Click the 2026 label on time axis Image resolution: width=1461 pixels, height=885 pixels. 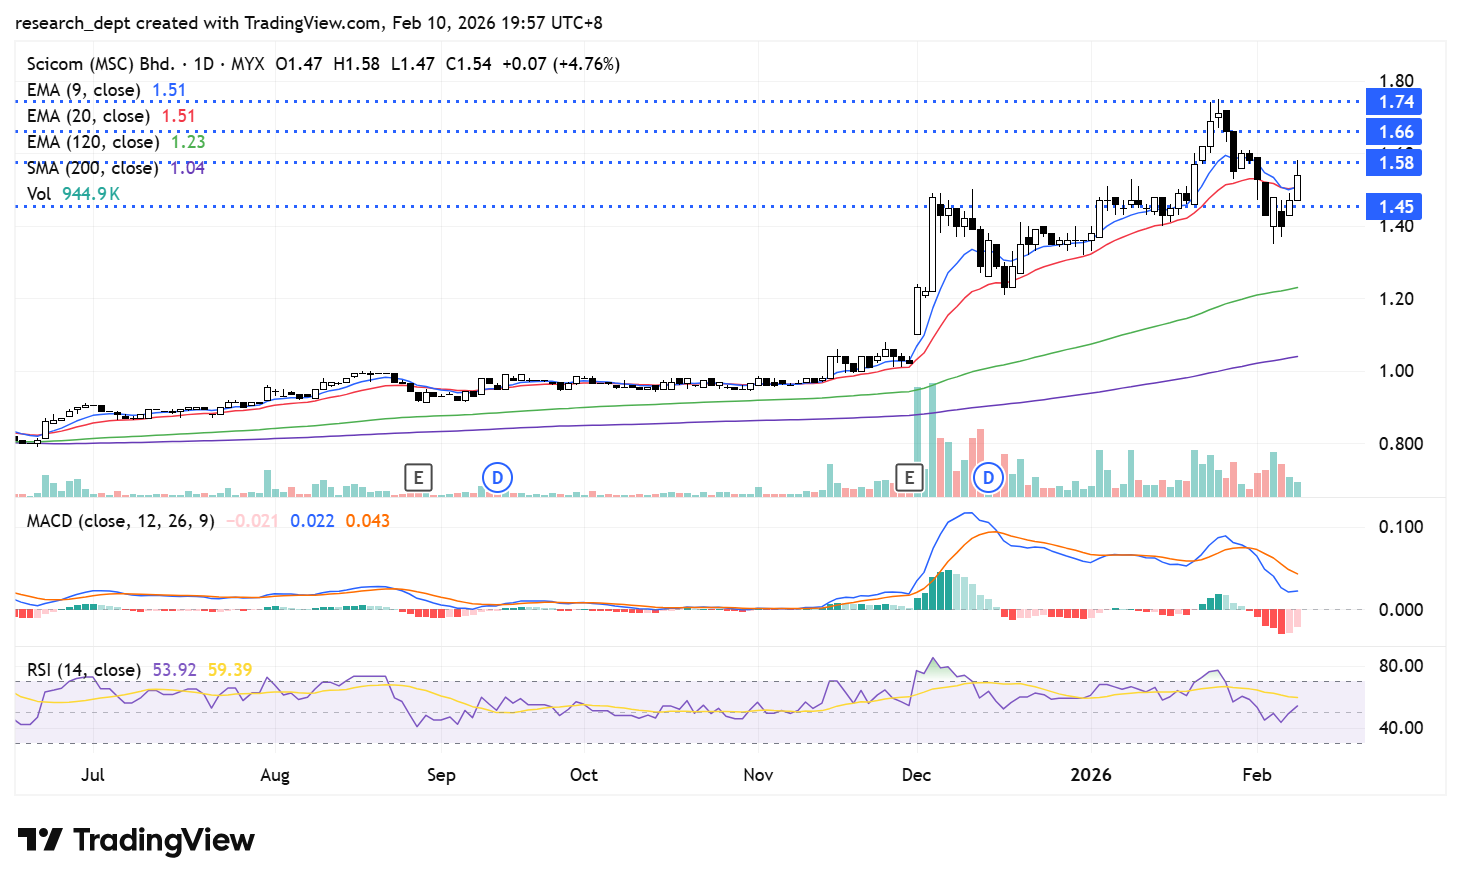[1090, 775]
